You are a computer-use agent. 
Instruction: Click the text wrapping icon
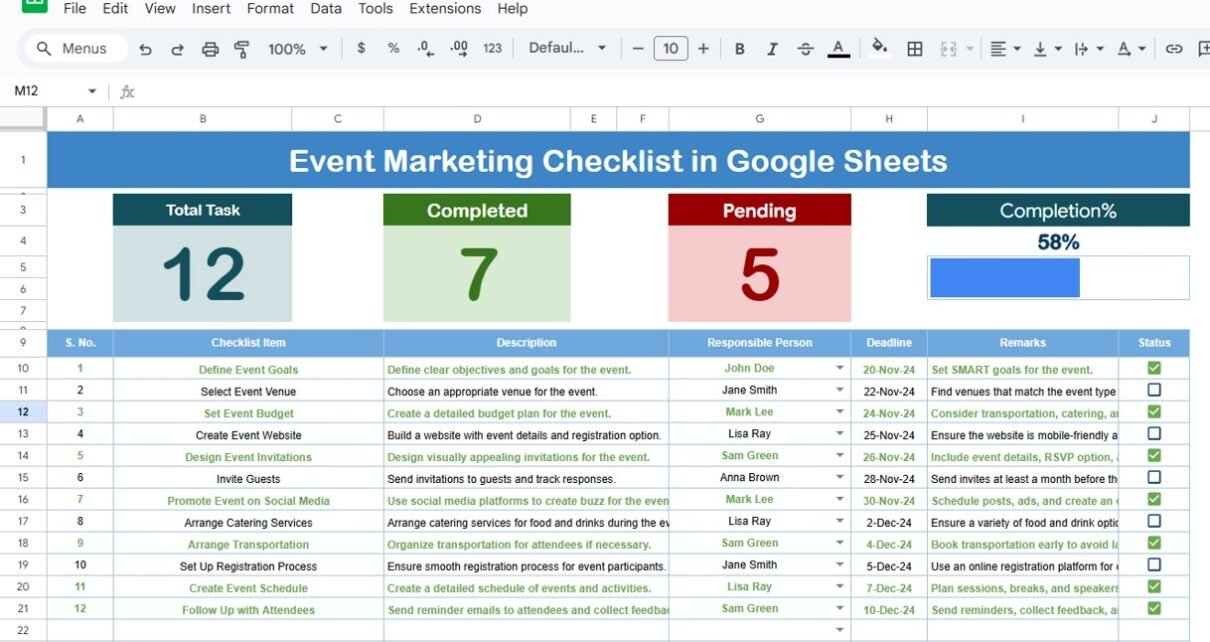(x=1081, y=48)
